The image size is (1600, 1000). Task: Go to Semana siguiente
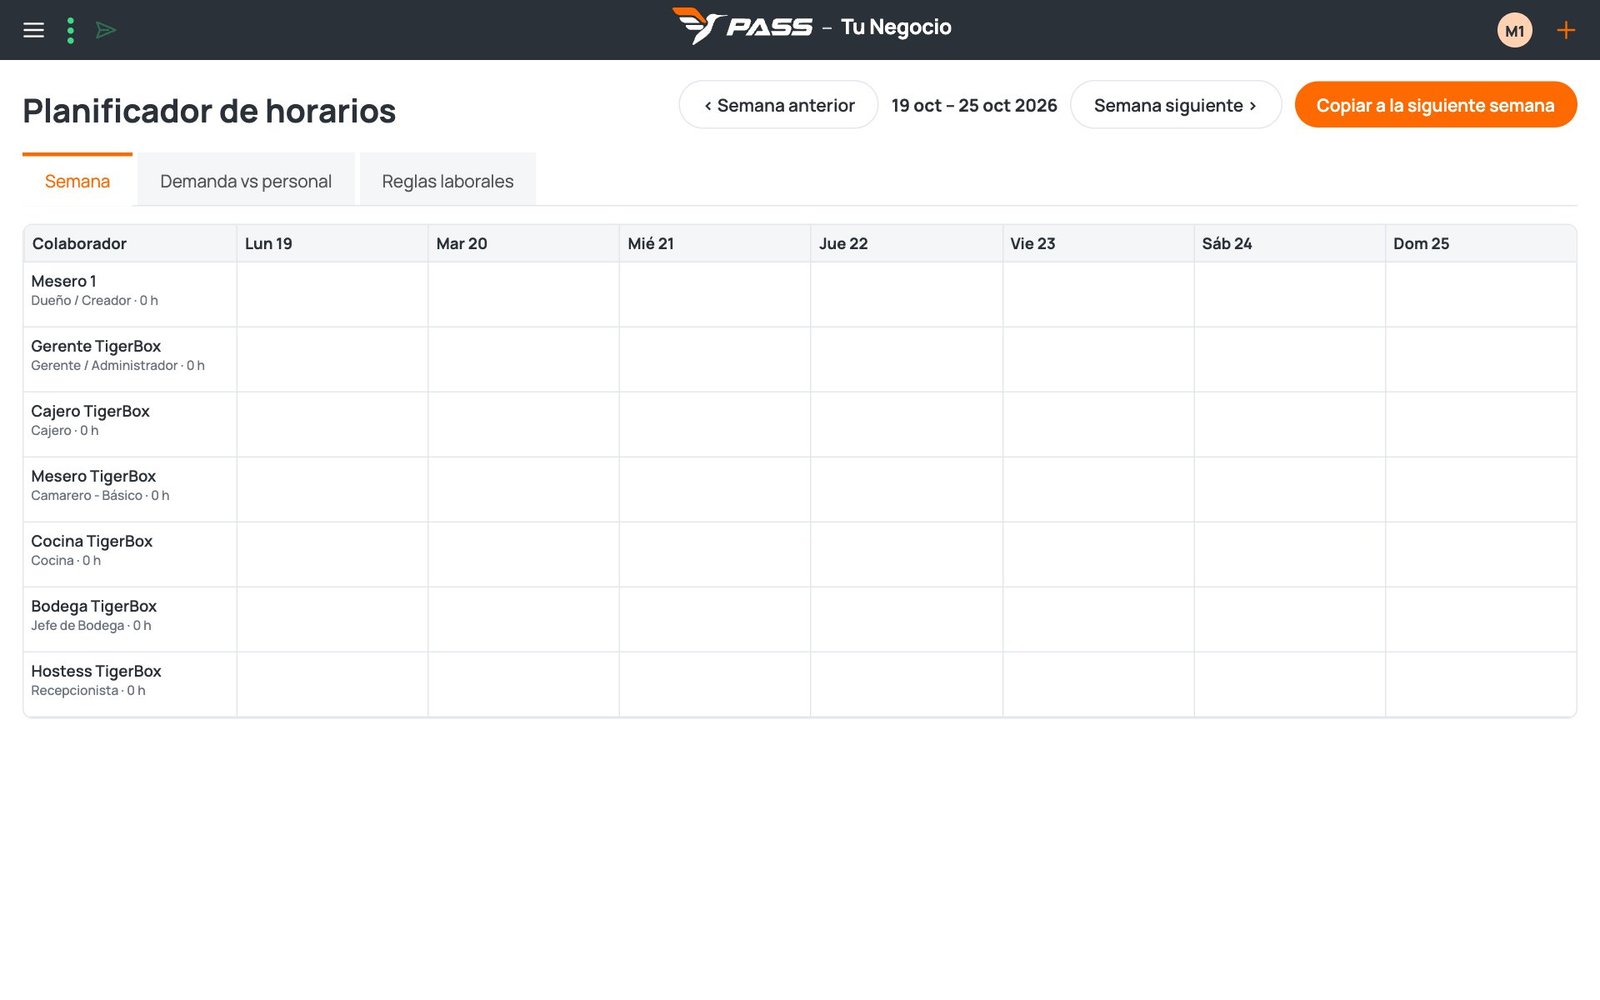tap(1175, 105)
